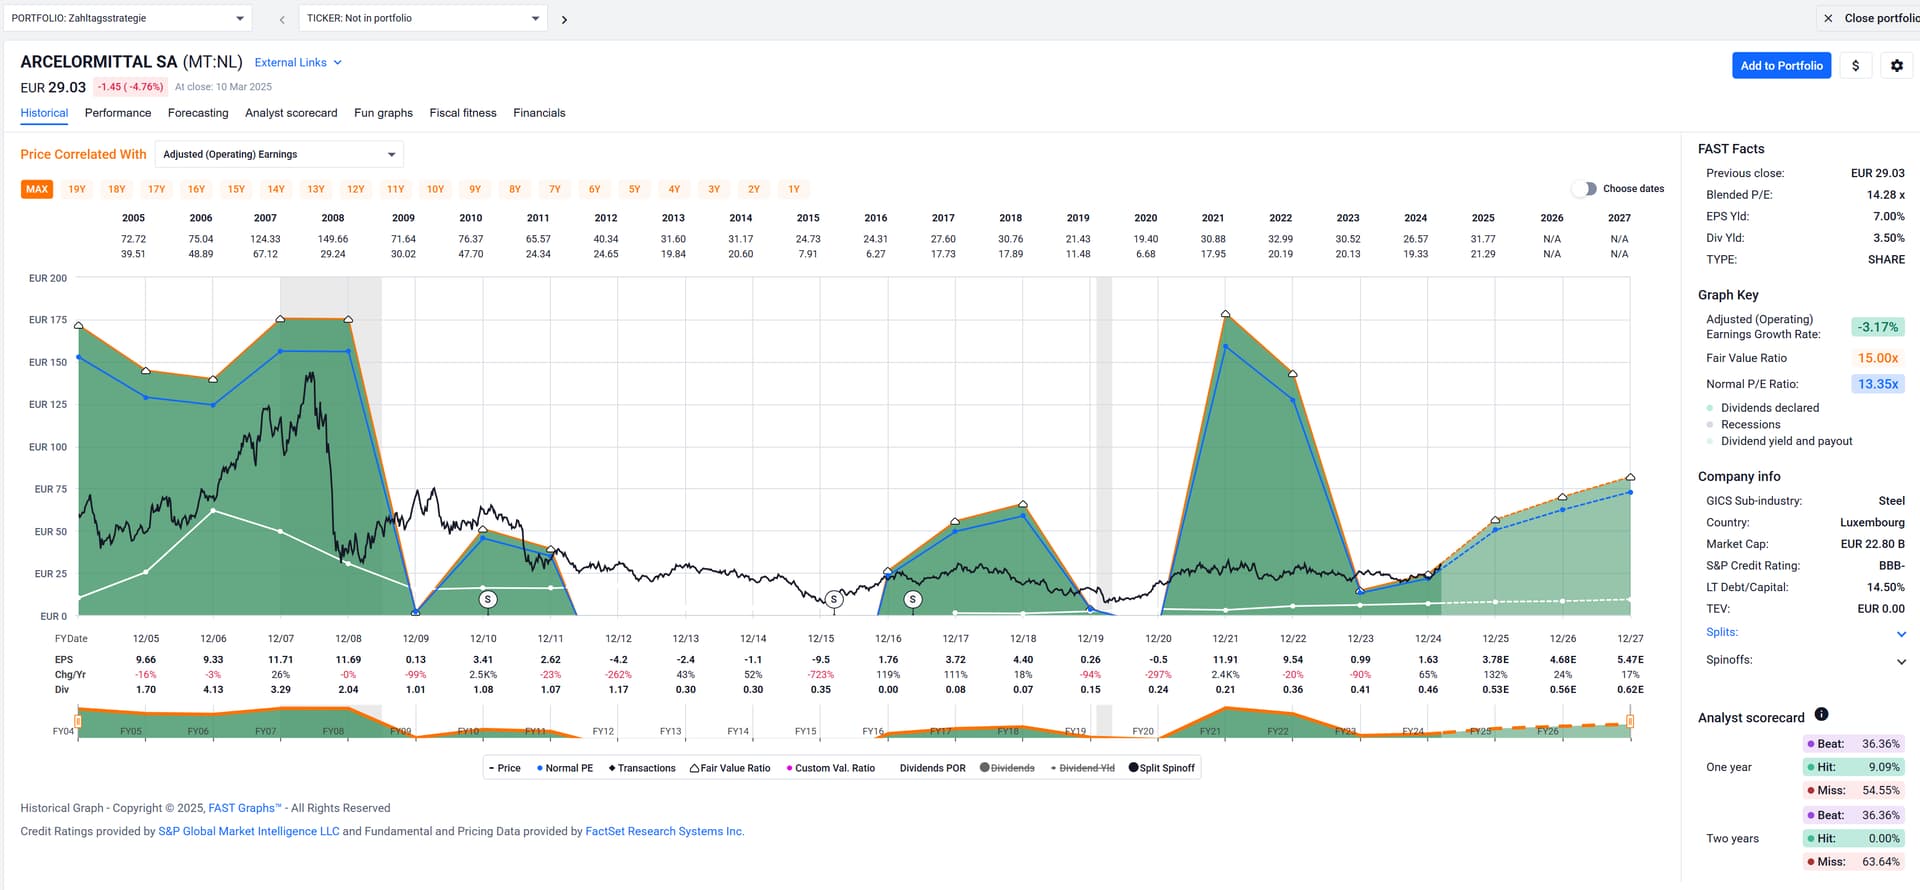Open the Financials tab
Viewport: 1920px width, 890px height.
click(539, 113)
